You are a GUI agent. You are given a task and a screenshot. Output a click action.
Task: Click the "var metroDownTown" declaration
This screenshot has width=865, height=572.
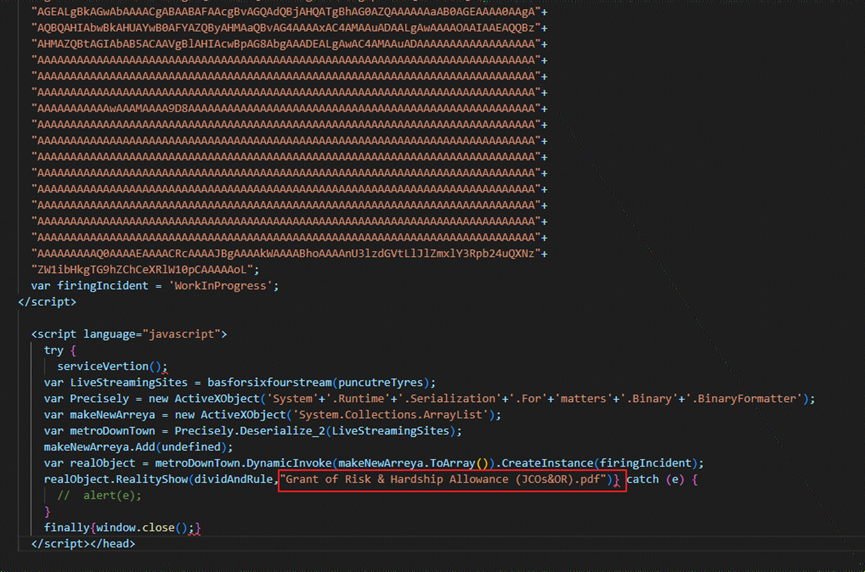tap(99, 431)
